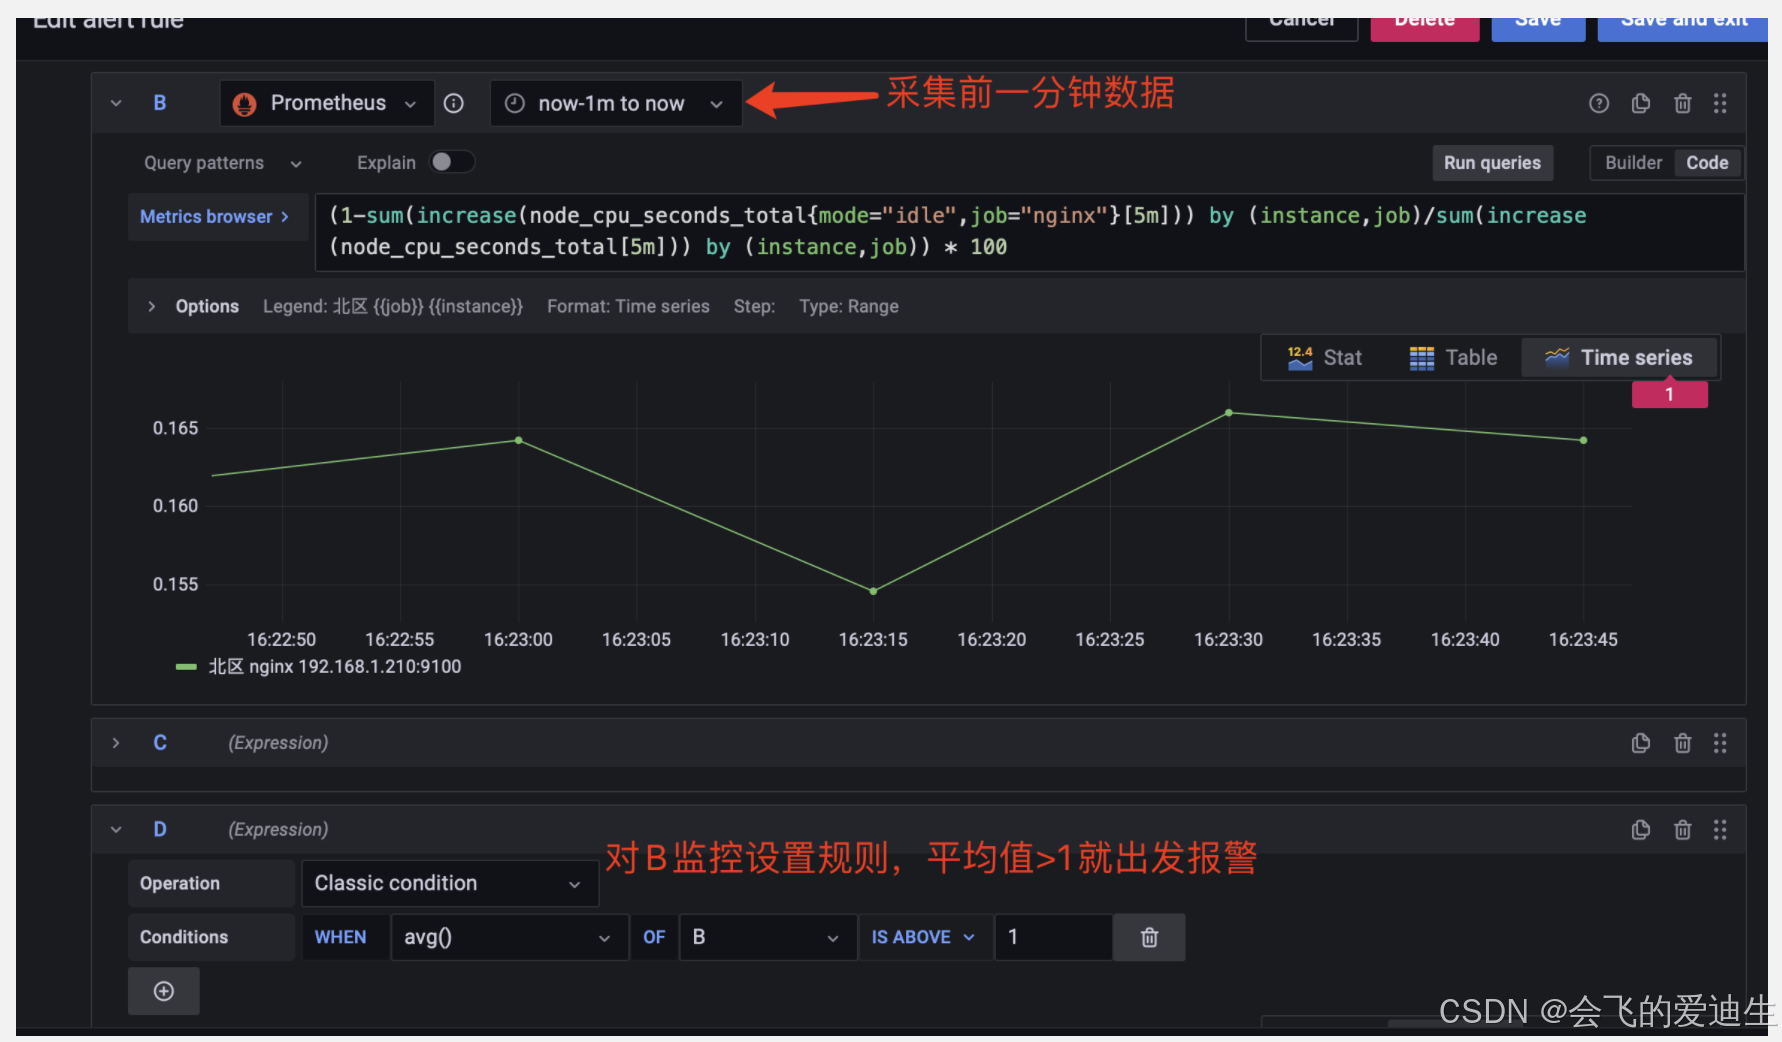Screen dimensions: 1782x1042
Task: Switch to Code query mode
Action: [1707, 162]
